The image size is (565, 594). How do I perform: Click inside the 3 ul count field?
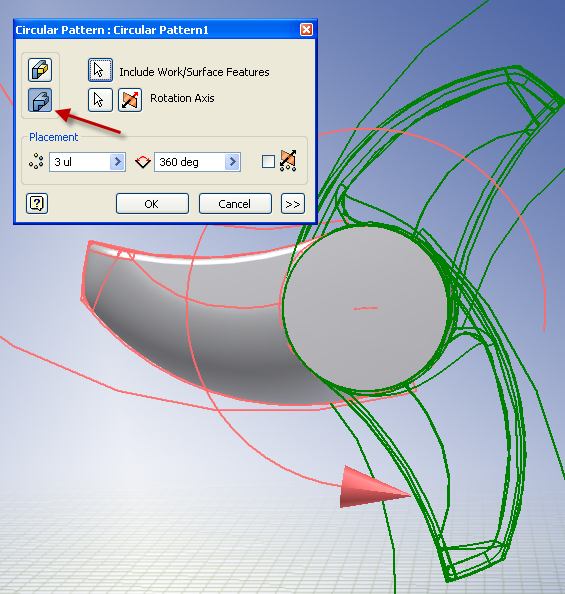pos(80,162)
